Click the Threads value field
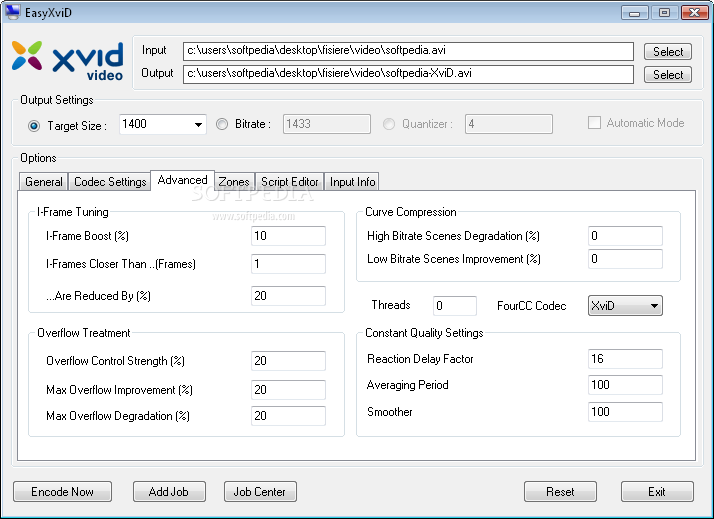 [455, 305]
